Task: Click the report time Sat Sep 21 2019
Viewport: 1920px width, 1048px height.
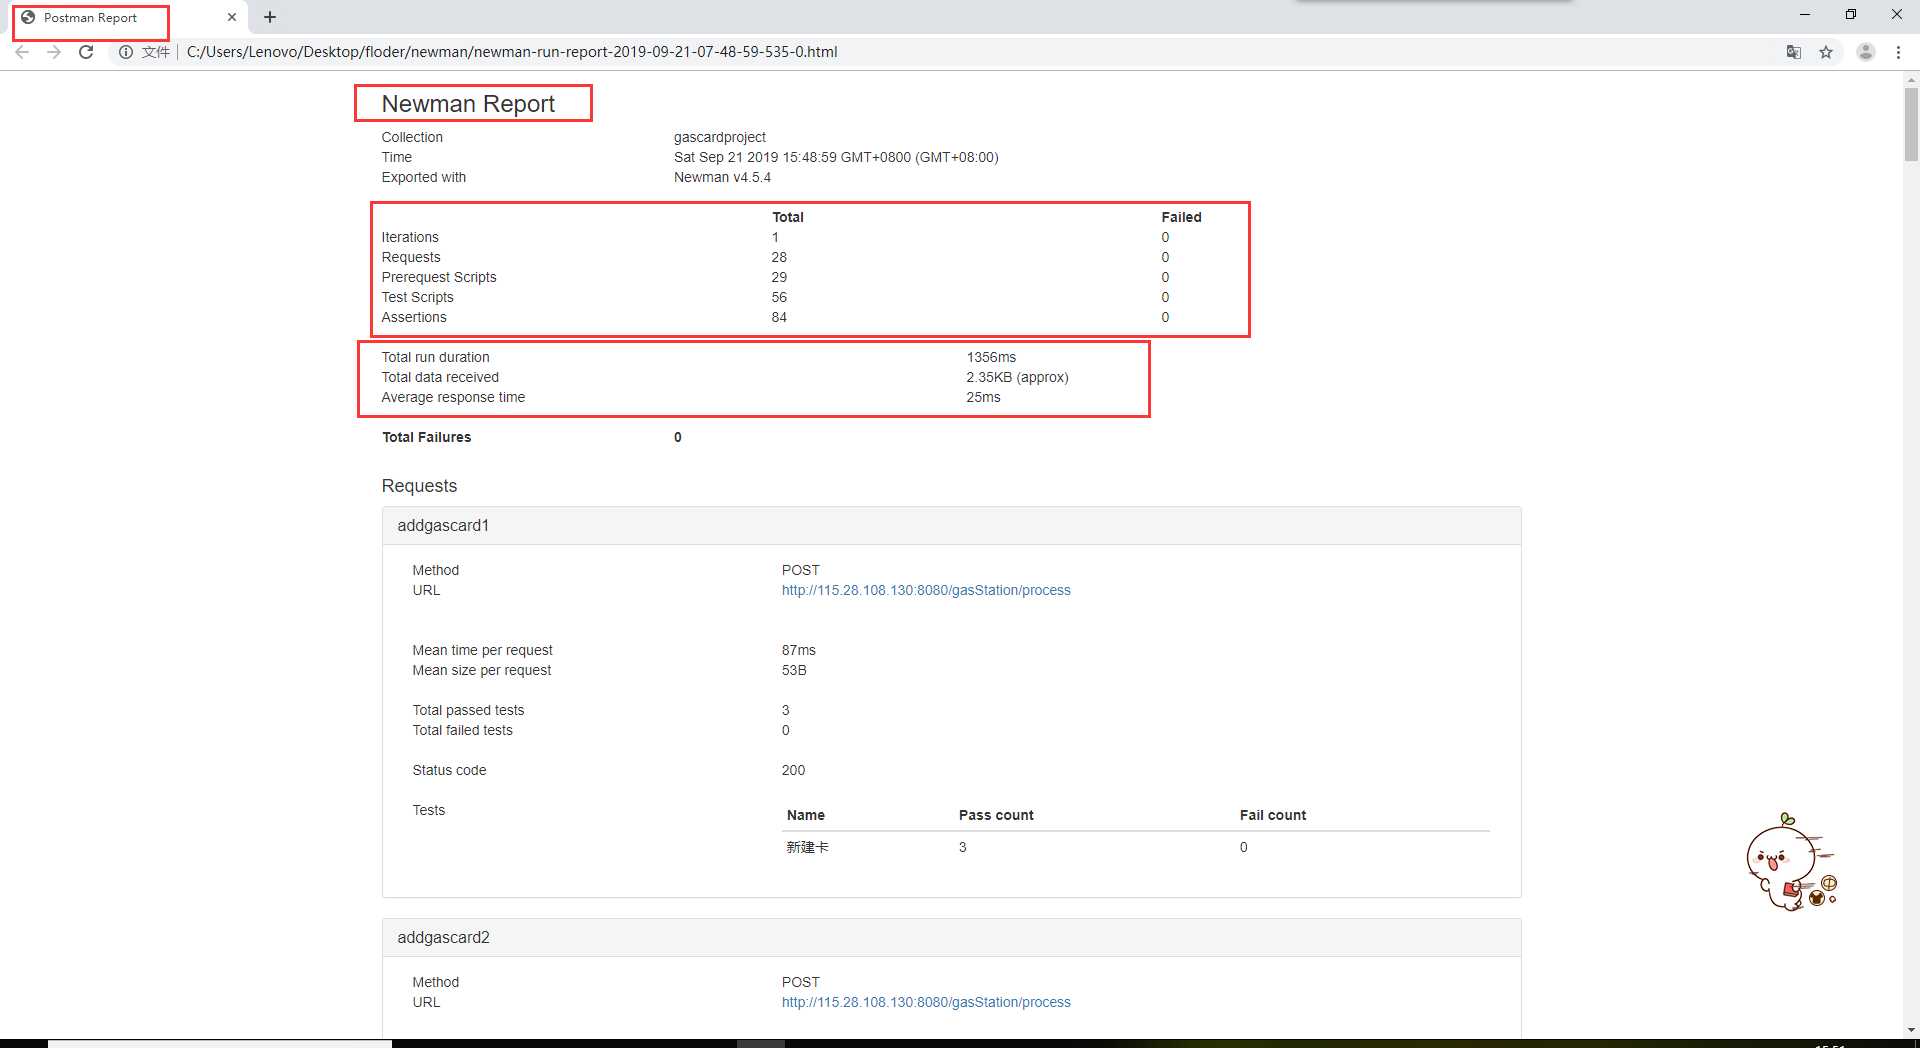Action: pyautogui.click(x=836, y=157)
